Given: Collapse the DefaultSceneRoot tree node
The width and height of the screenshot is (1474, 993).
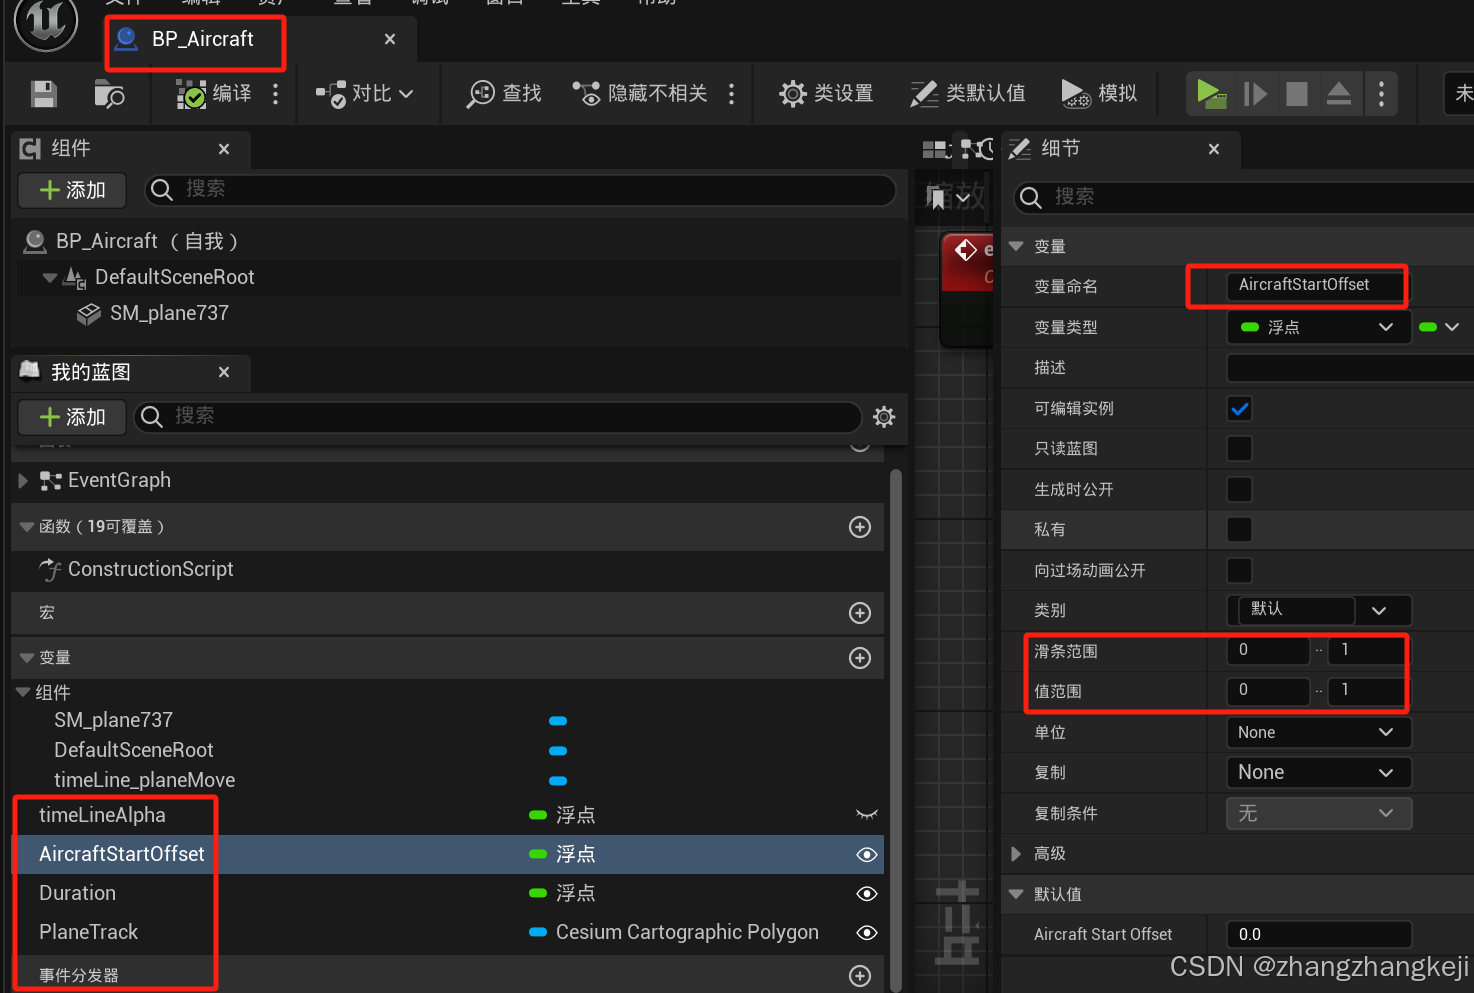Looking at the screenshot, I should [49, 277].
